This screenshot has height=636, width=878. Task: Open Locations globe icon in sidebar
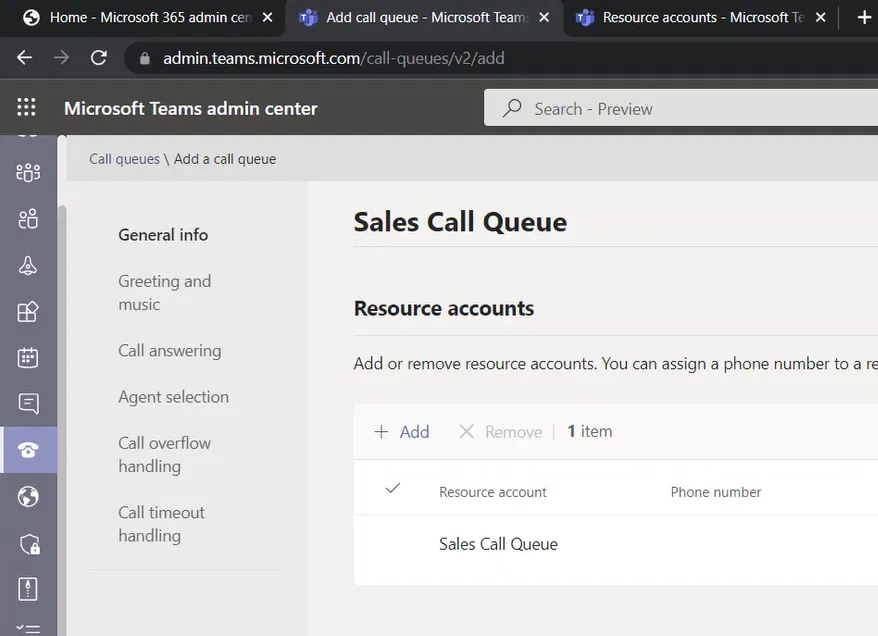point(28,496)
